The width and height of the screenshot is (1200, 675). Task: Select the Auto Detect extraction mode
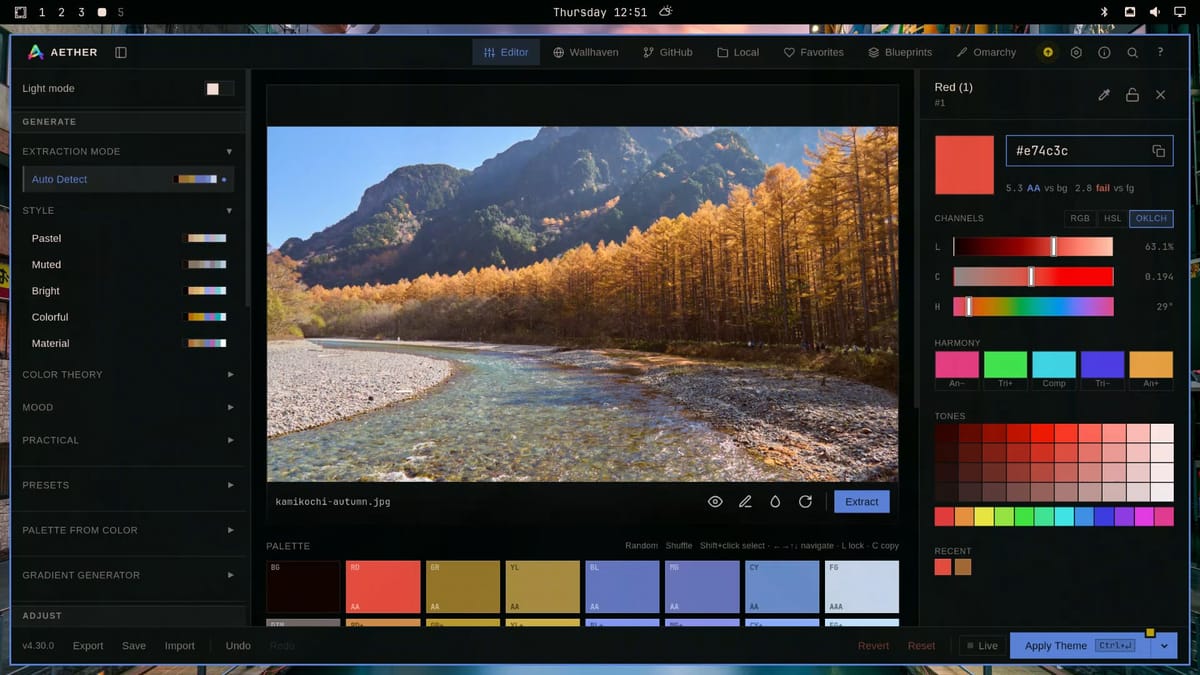click(128, 179)
